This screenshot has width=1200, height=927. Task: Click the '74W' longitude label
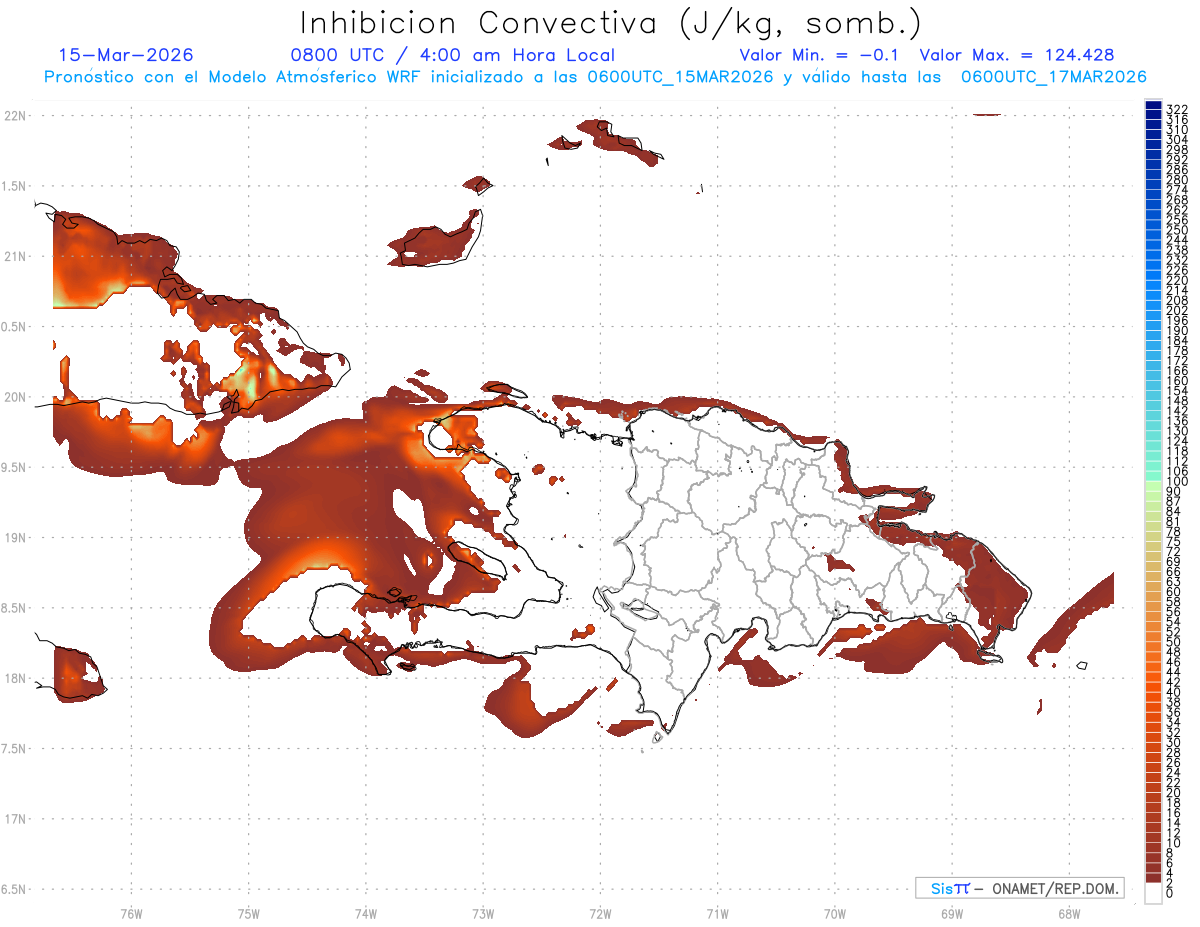click(x=366, y=912)
